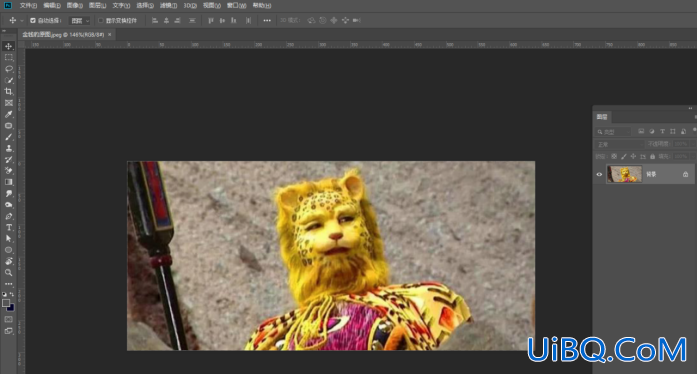Open more align options three-dots button
Viewport: 697px width, 374px height.
(x=267, y=20)
